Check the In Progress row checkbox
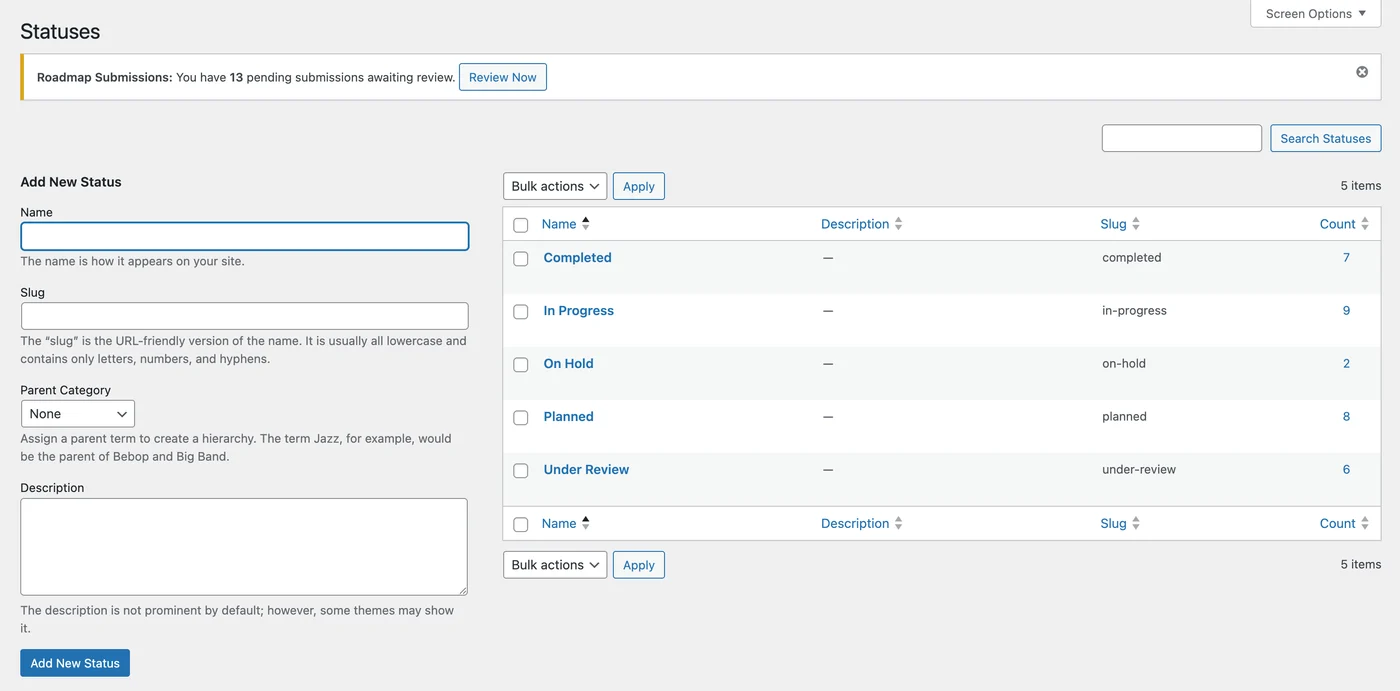 pyautogui.click(x=521, y=312)
